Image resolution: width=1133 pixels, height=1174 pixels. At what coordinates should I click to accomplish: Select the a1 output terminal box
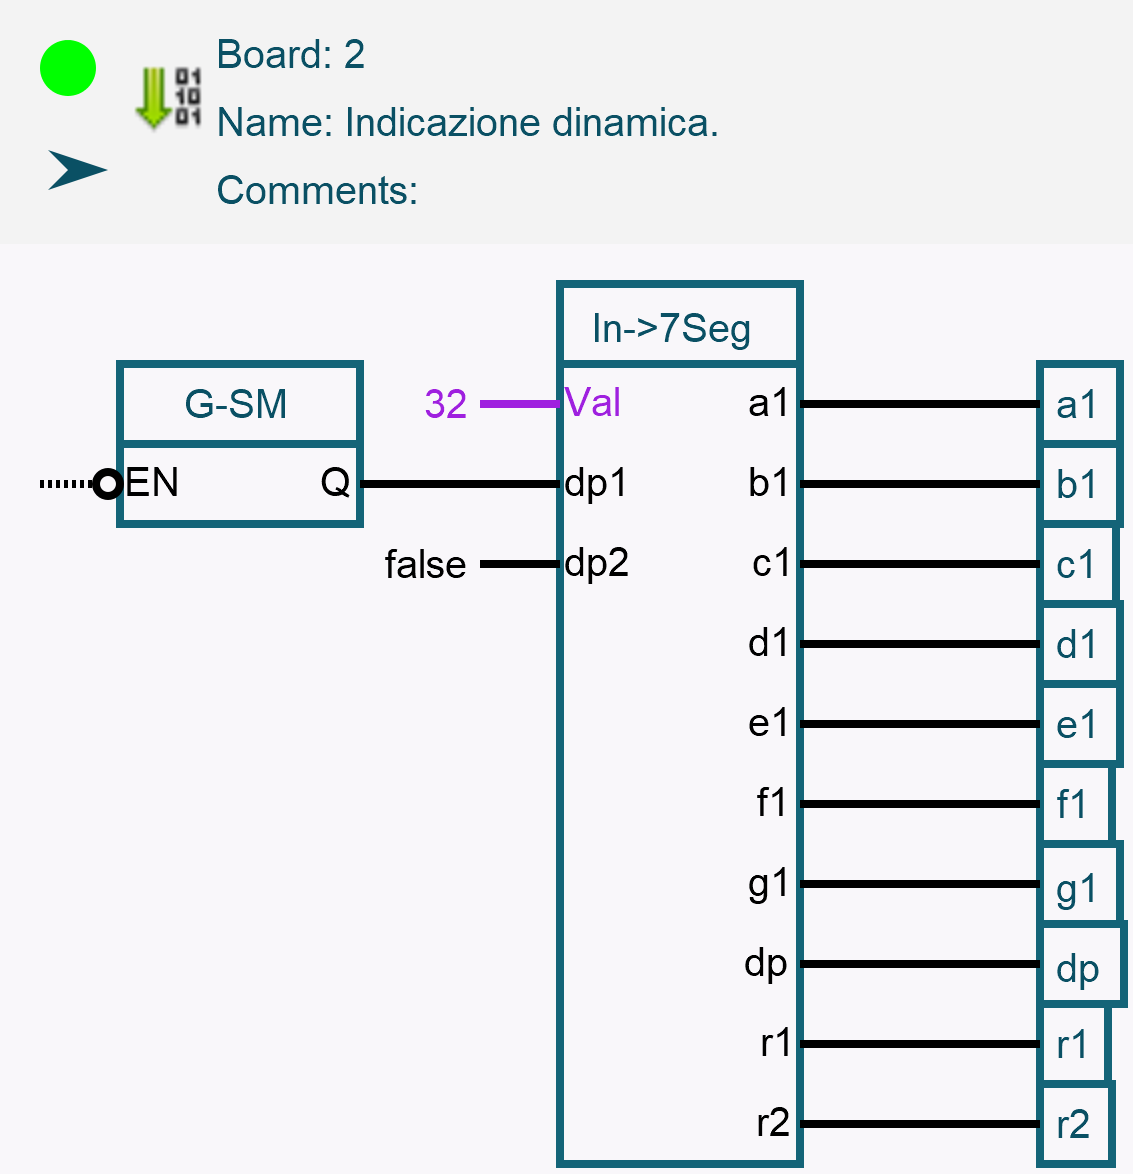1077,404
